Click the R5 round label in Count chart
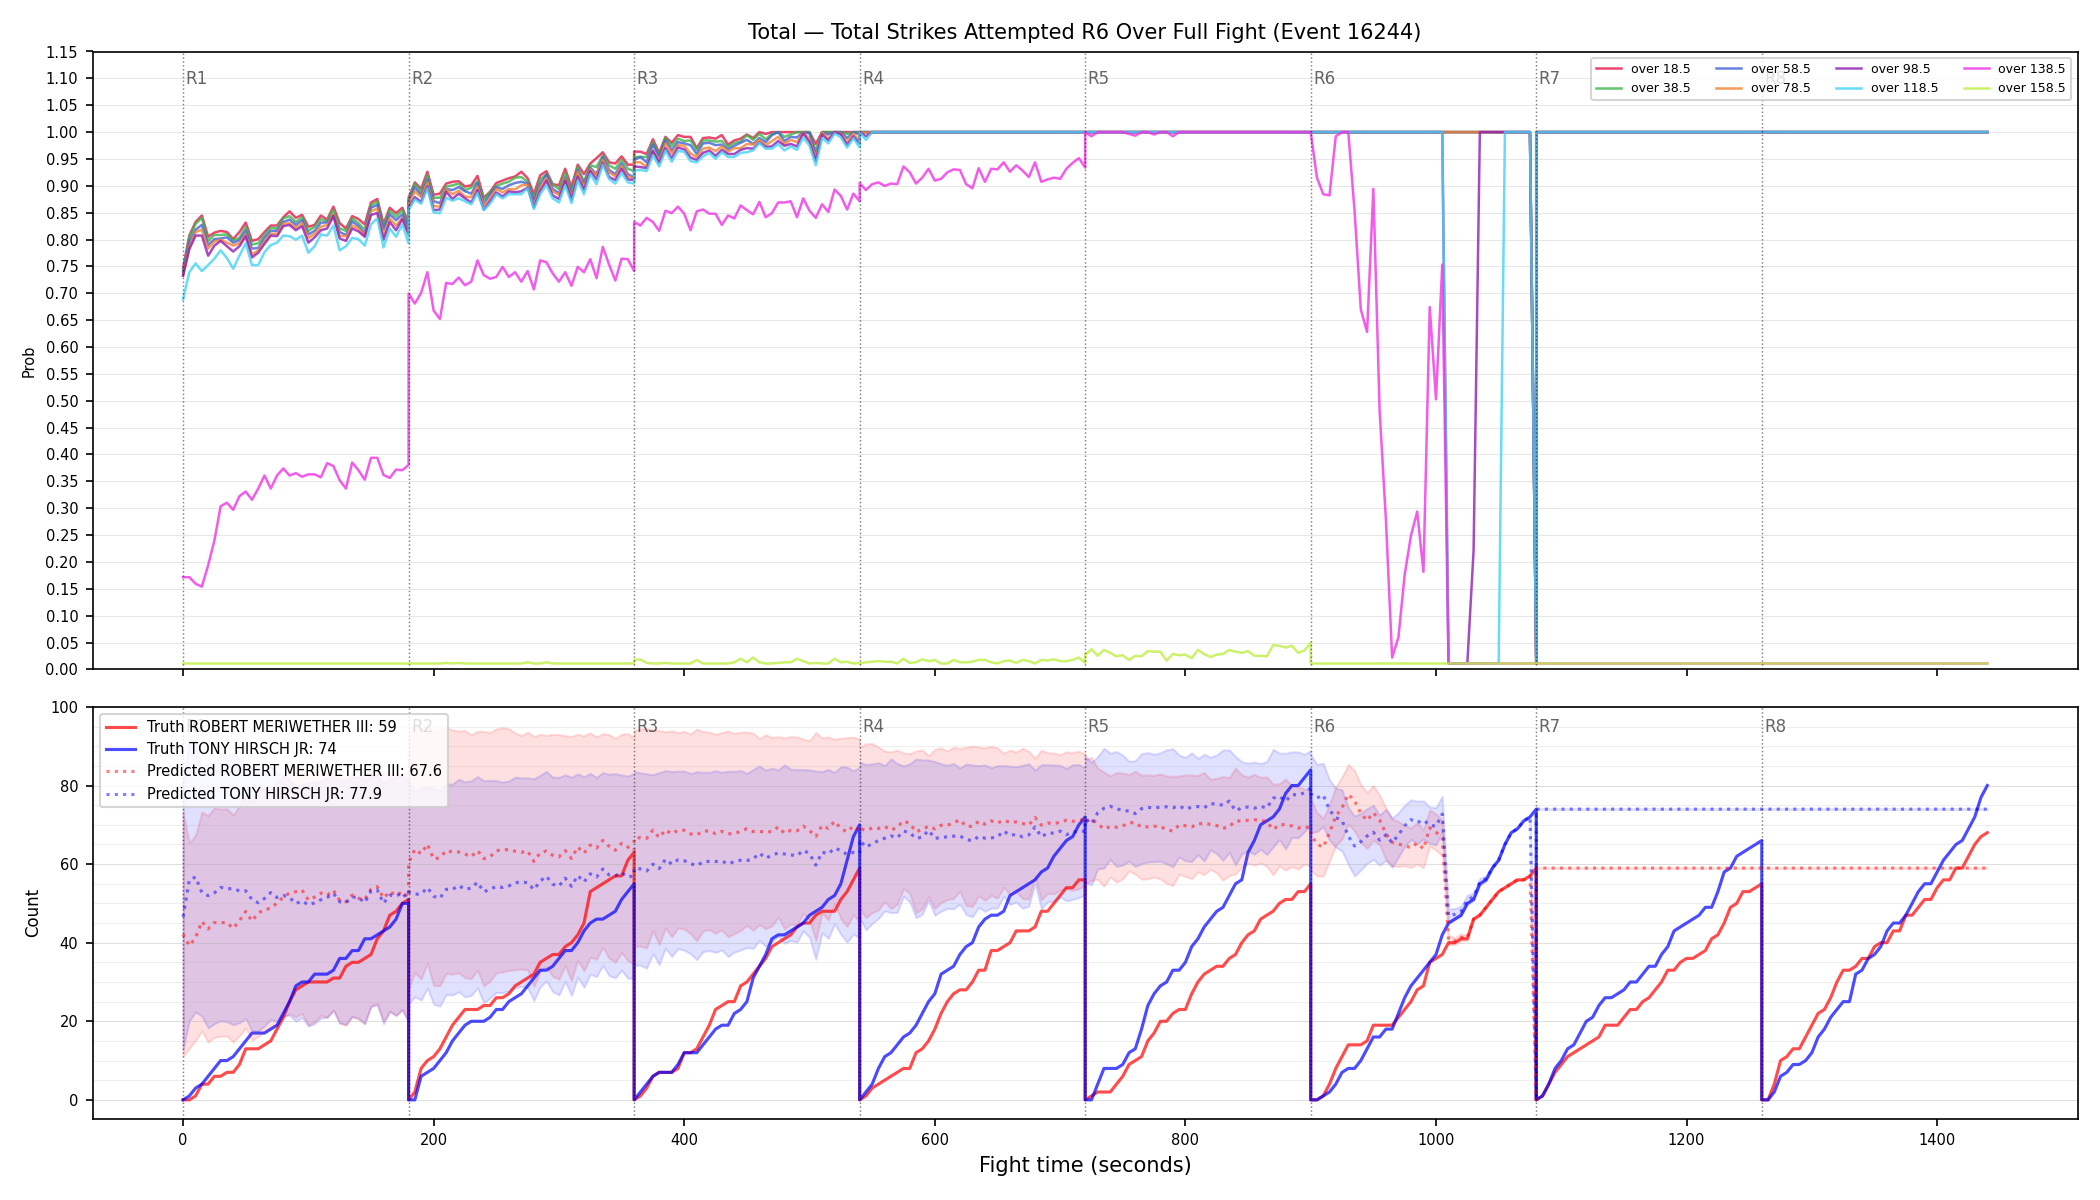This screenshot has height=1200, width=2100. tap(1098, 726)
